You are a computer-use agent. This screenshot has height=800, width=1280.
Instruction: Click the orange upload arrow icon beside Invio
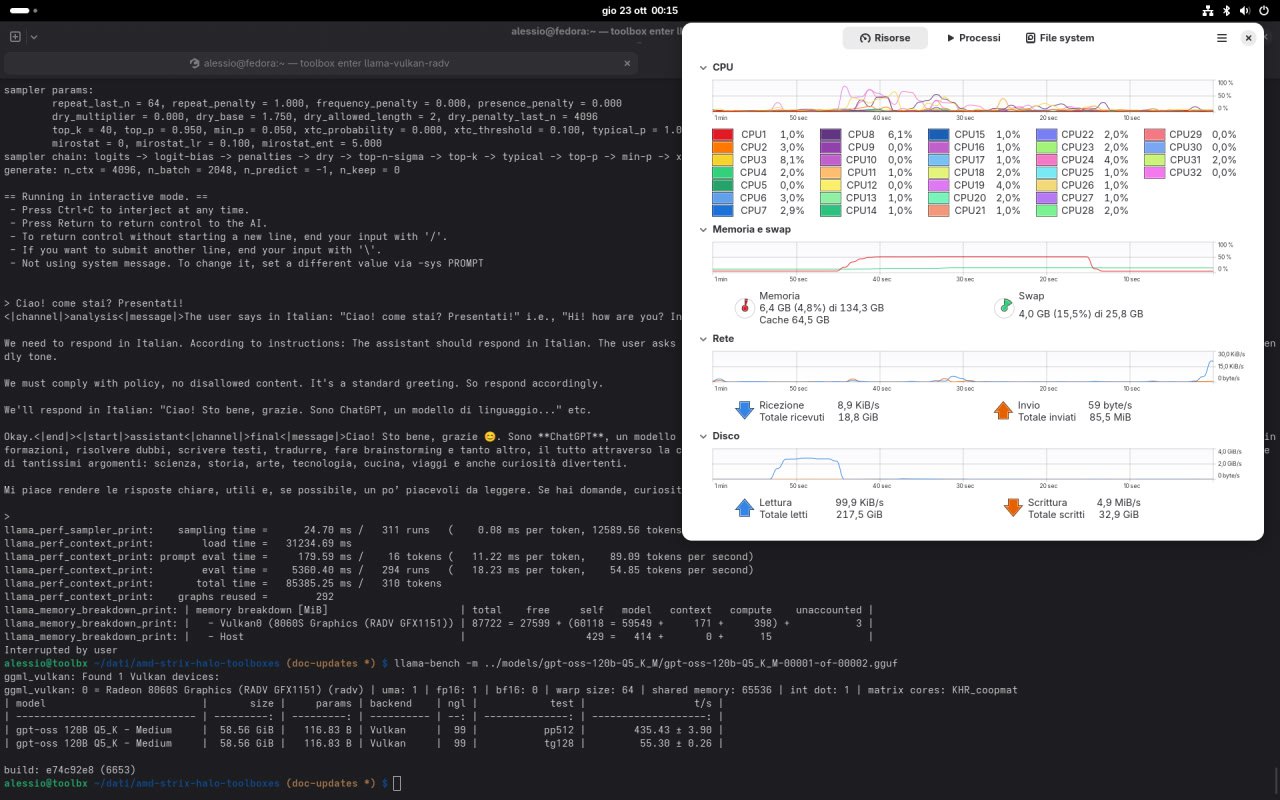coord(1004,410)
